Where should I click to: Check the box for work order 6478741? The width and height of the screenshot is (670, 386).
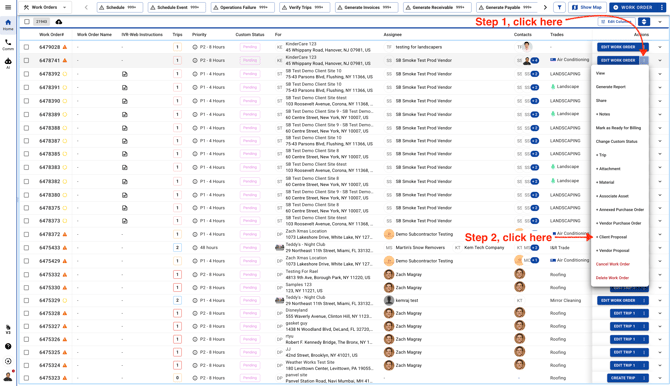tap(26, 60)
